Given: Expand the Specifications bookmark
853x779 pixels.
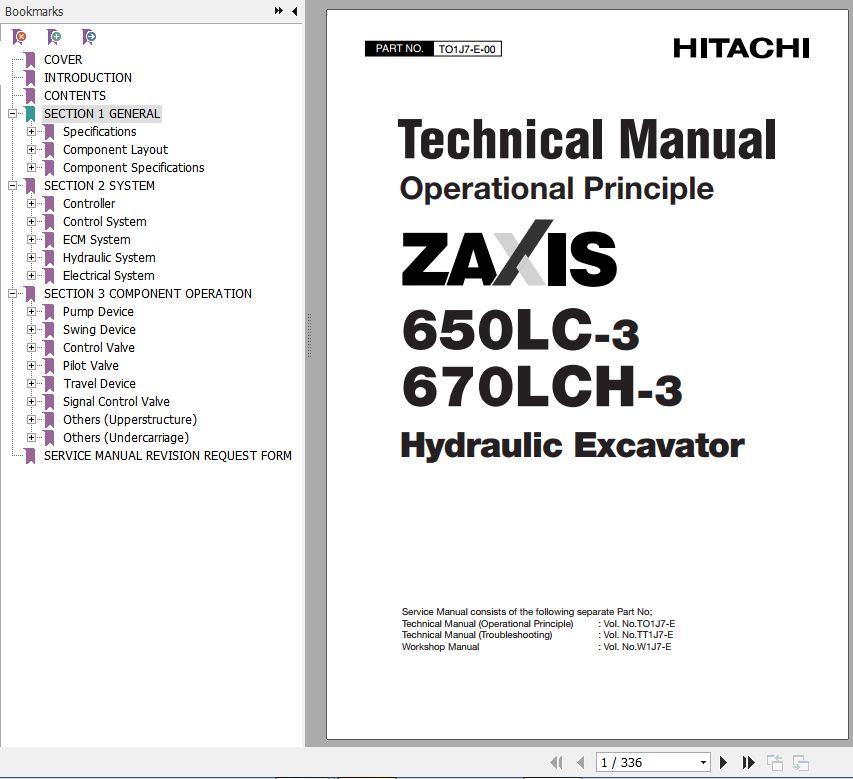Looking at the screenshot, I should click(31, 132).
